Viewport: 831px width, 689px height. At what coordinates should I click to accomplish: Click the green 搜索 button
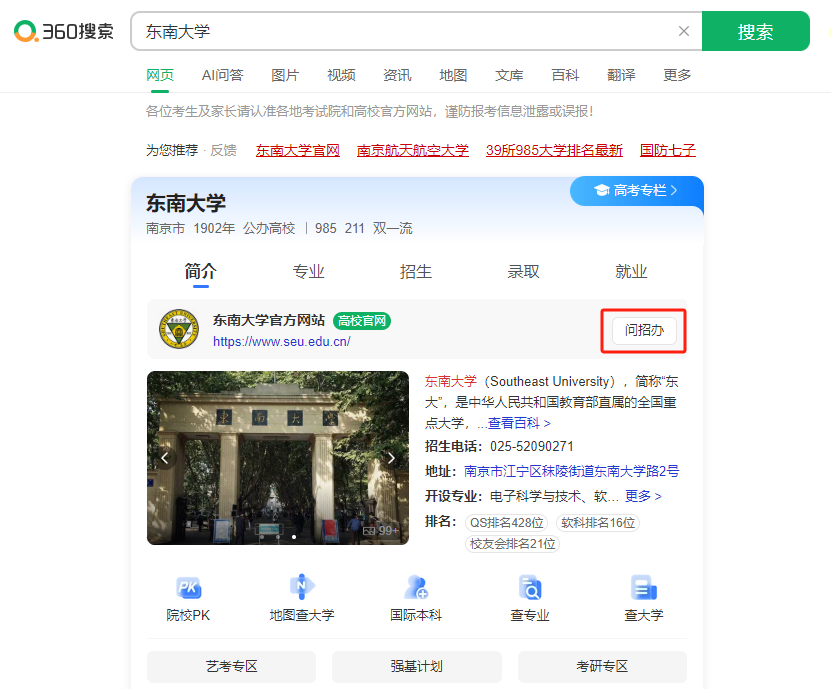point(755,31)
